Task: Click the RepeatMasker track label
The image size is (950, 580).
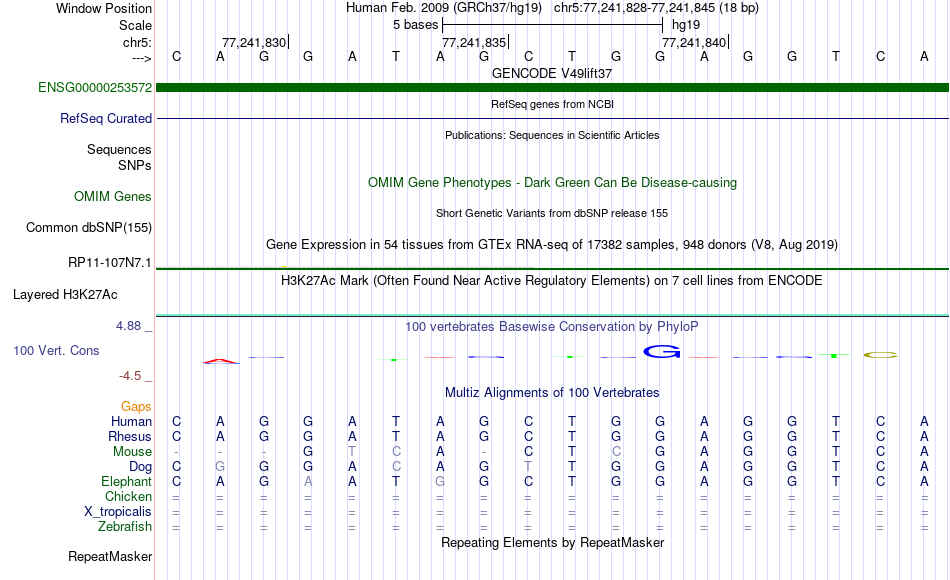Action: point(110,556)
